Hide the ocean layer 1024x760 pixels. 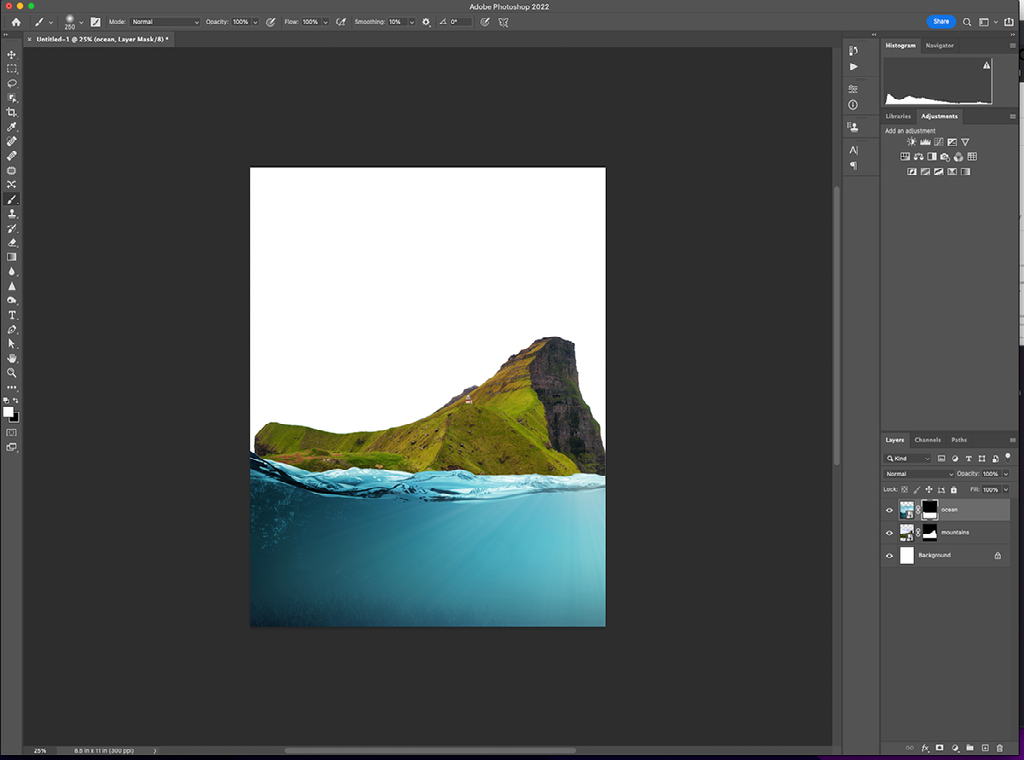(x=889, y=510)
